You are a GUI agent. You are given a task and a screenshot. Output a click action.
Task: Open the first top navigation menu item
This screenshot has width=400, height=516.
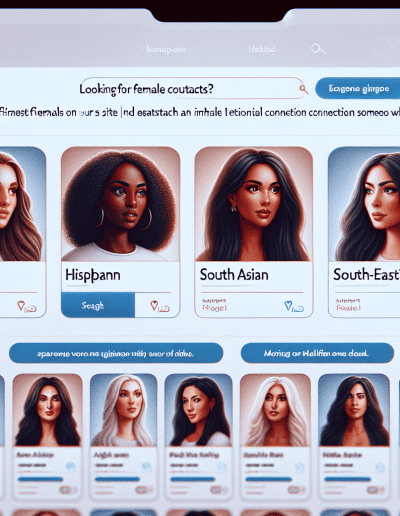point(166,50)
